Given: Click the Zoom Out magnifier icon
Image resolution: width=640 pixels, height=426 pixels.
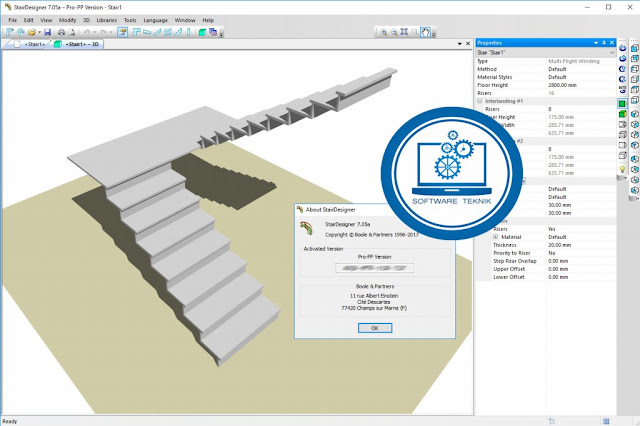Looking at the screenshot, I should pyautogui.click(x=394, y=32).
